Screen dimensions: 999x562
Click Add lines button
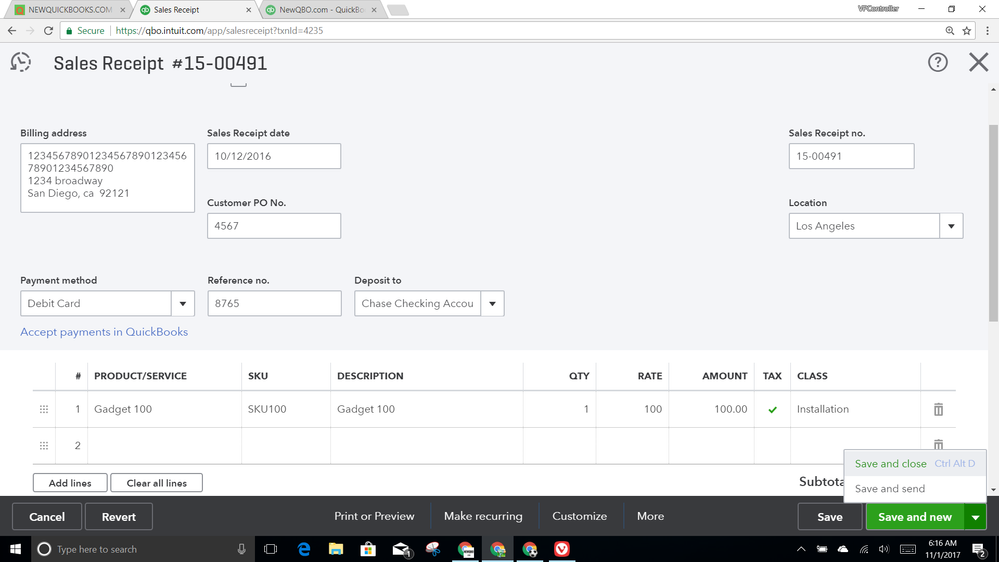tap(70, 483)
